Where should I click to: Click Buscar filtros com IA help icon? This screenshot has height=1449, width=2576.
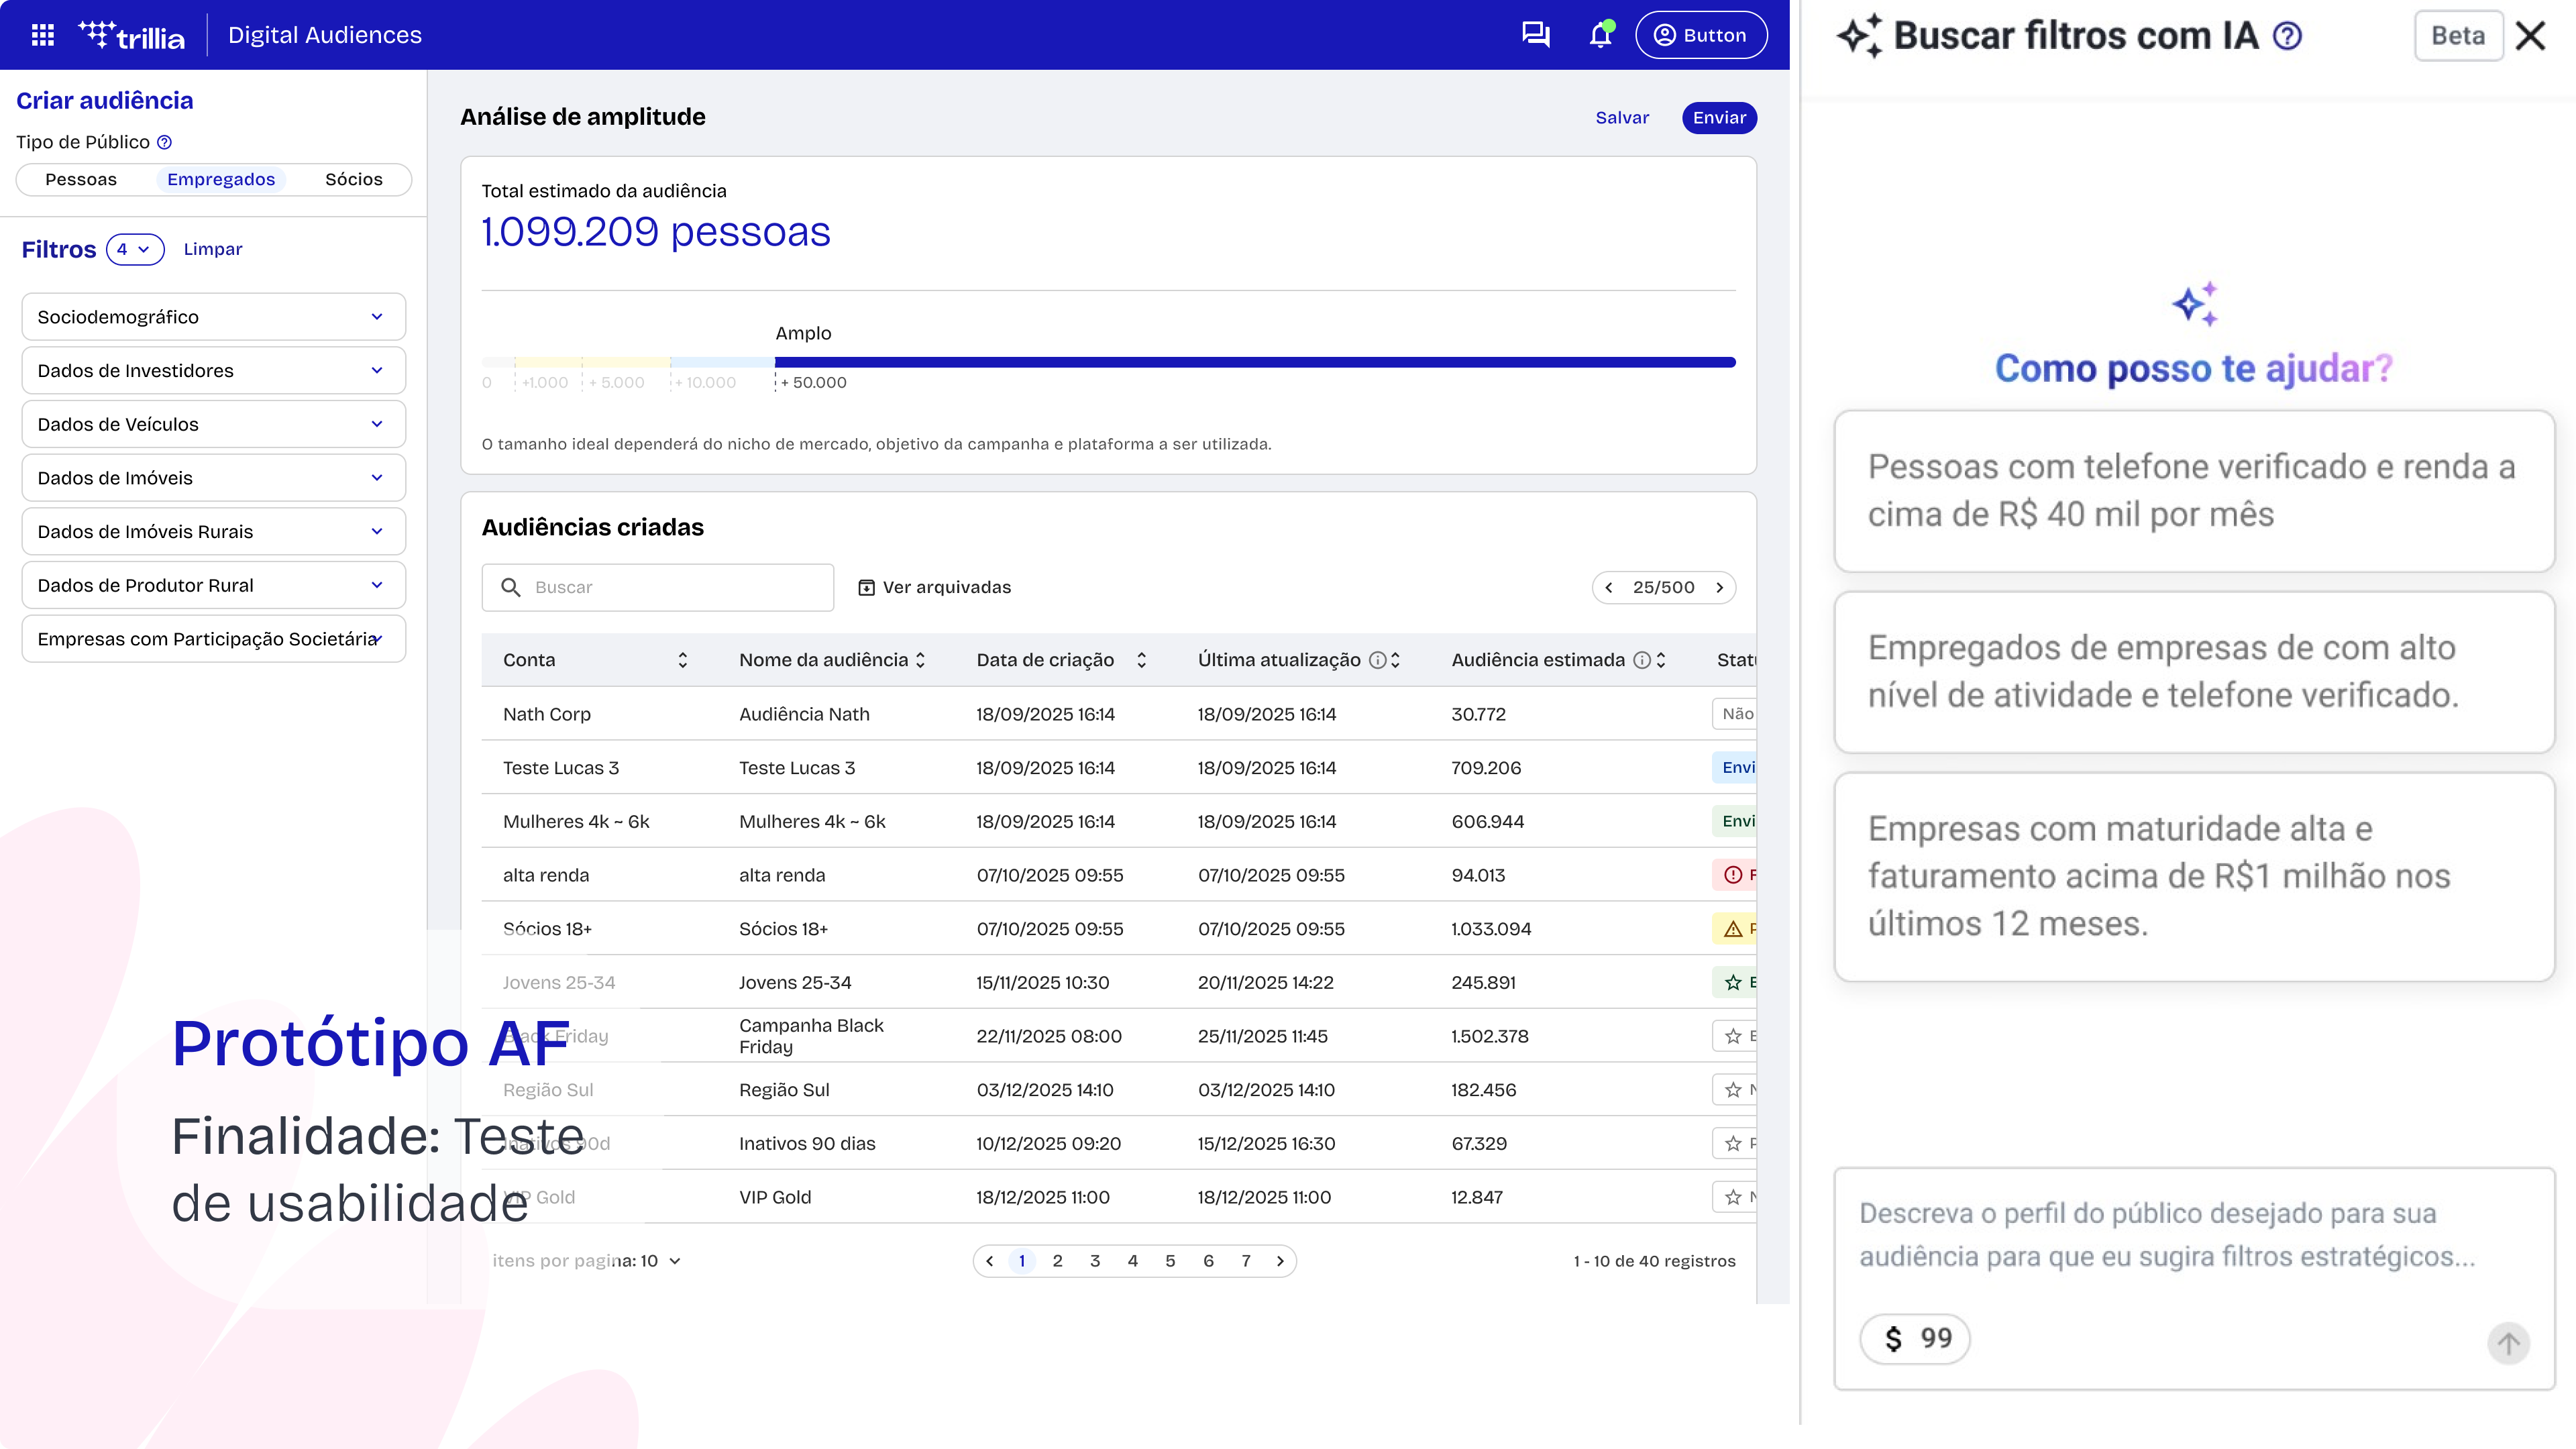pos(2287,36)
